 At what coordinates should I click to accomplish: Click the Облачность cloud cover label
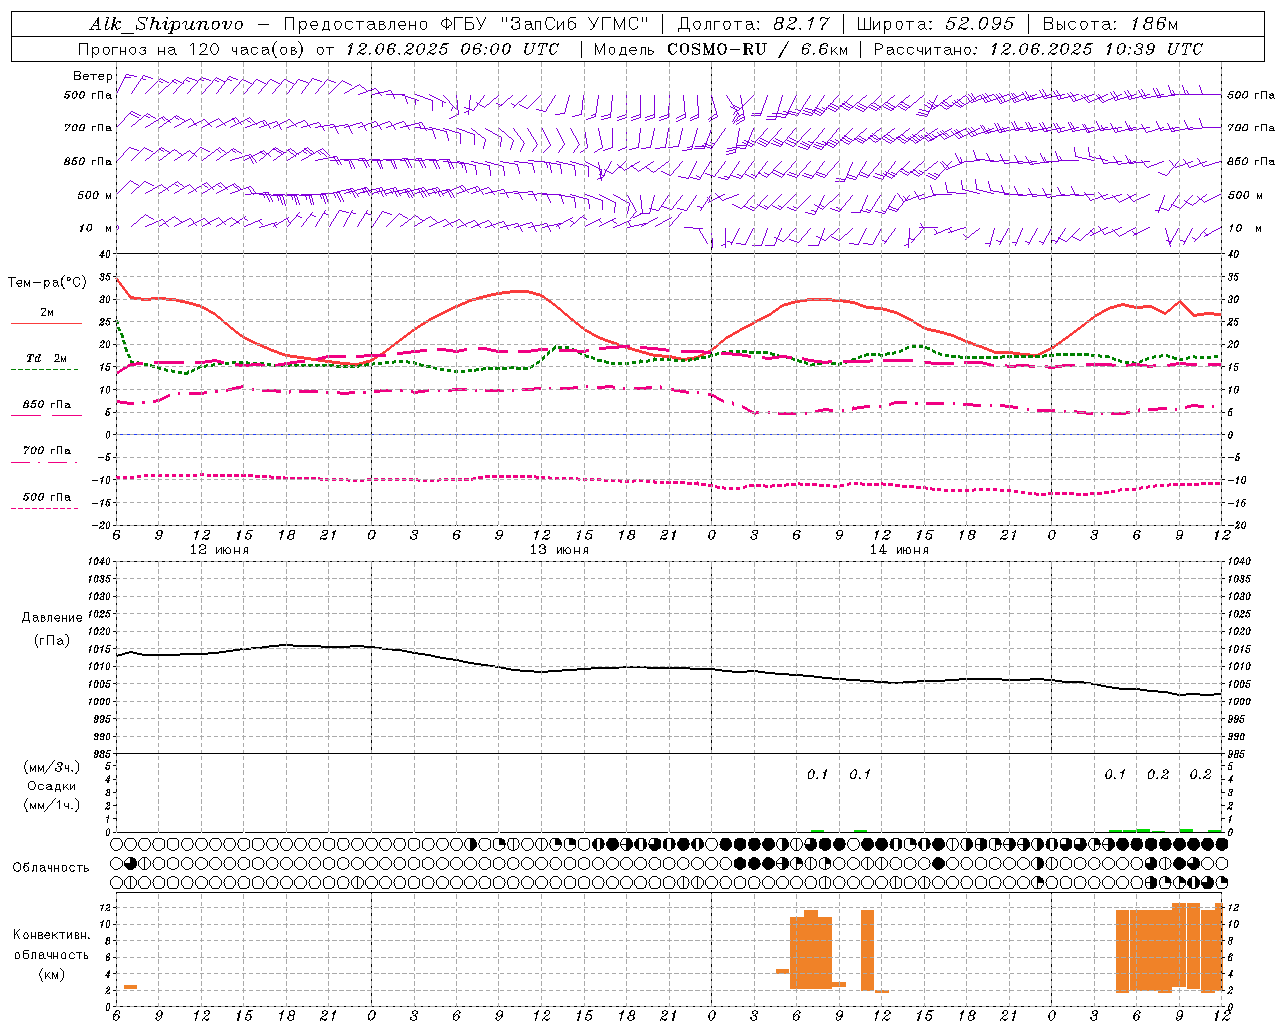(51, 868)
